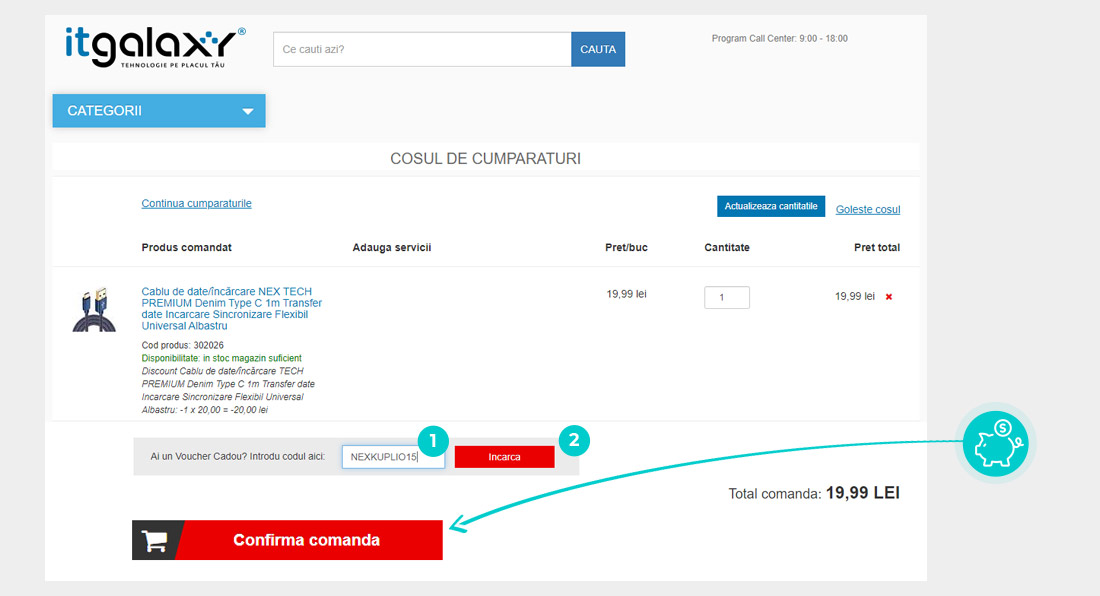
Task: Select the quantity field showing 1
Action: 727,297
